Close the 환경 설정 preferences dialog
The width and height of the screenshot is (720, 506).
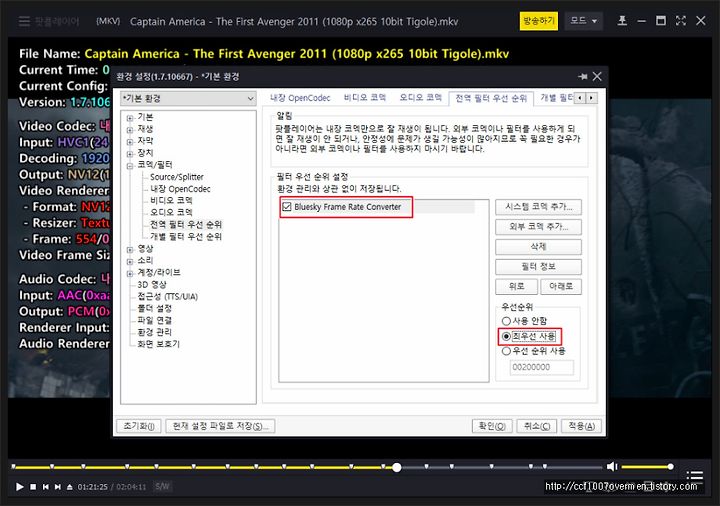coord(597,77)
